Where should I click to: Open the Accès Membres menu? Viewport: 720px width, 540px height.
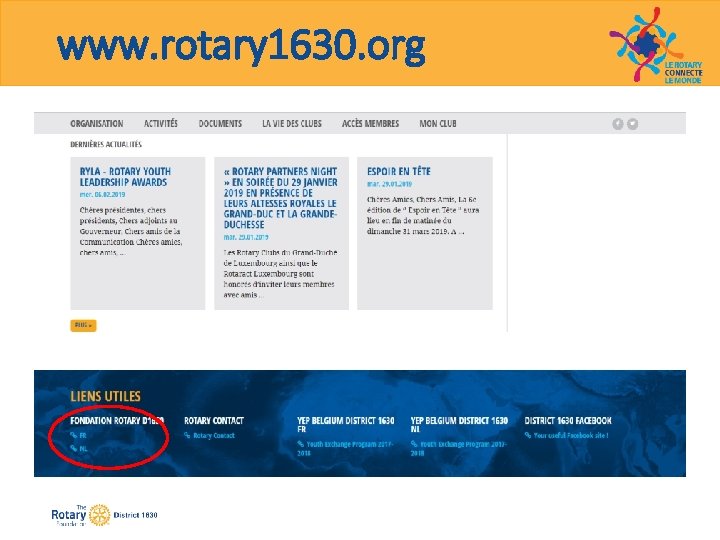click(370, 124)
